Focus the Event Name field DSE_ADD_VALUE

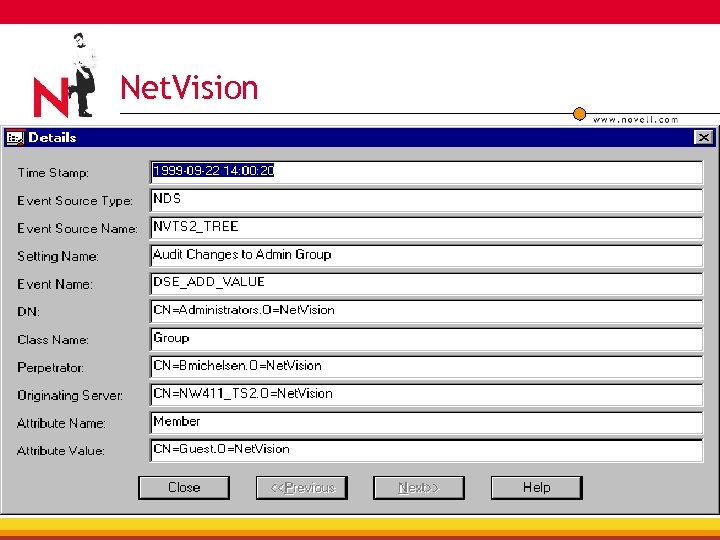[x=426, y=283]
